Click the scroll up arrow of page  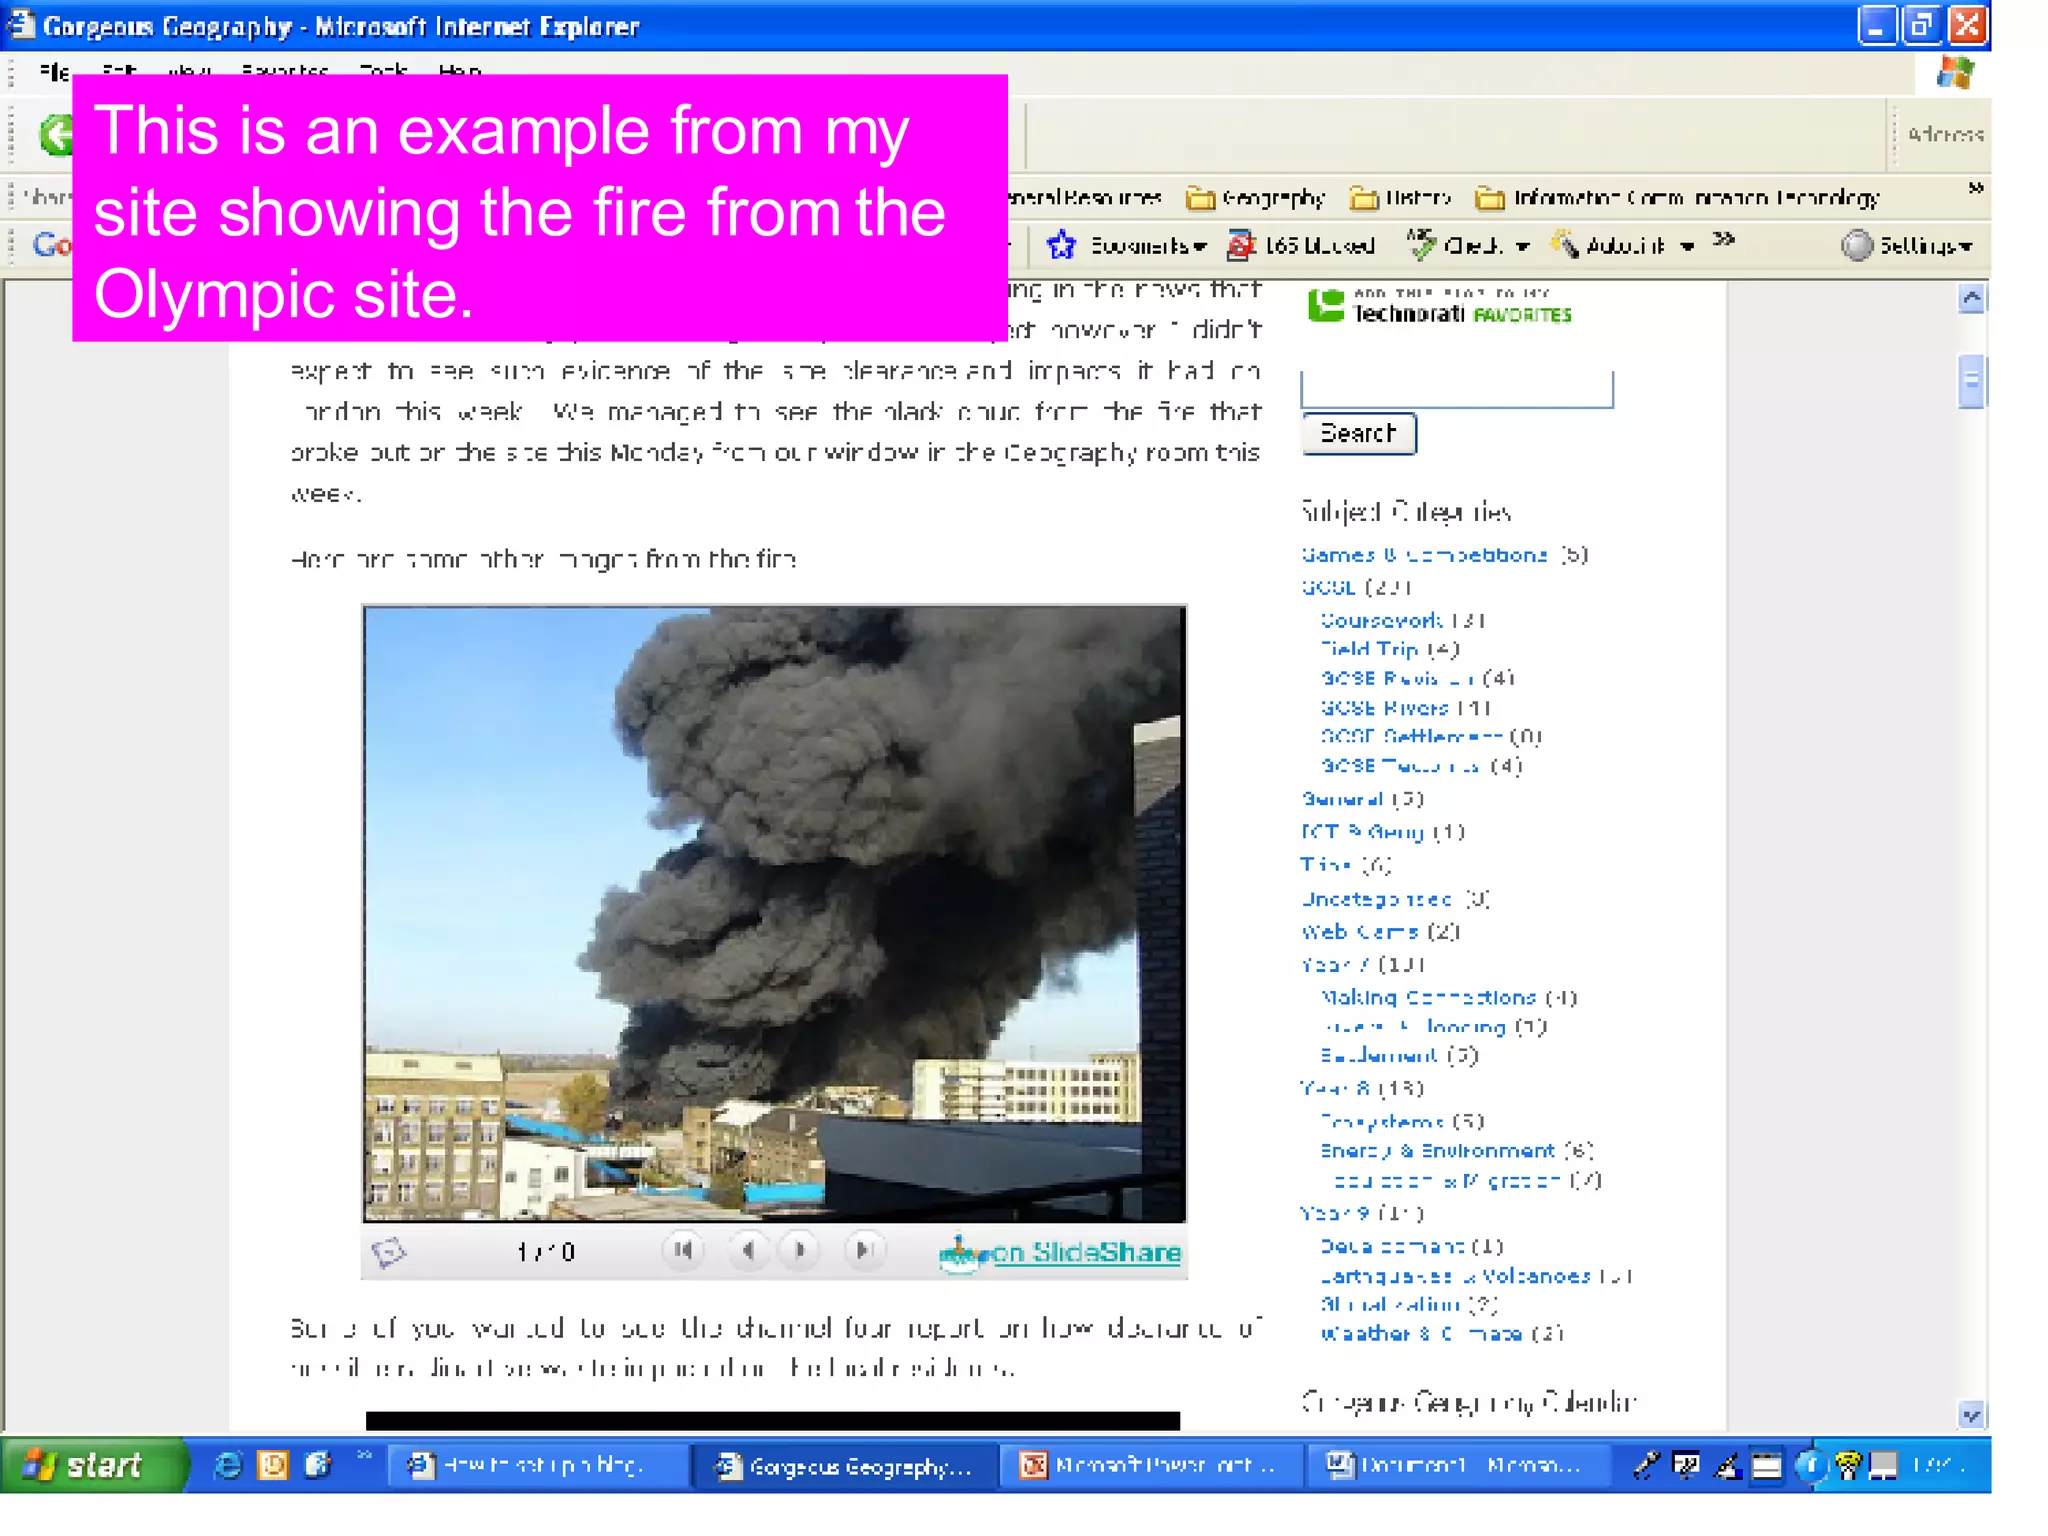1971,298
